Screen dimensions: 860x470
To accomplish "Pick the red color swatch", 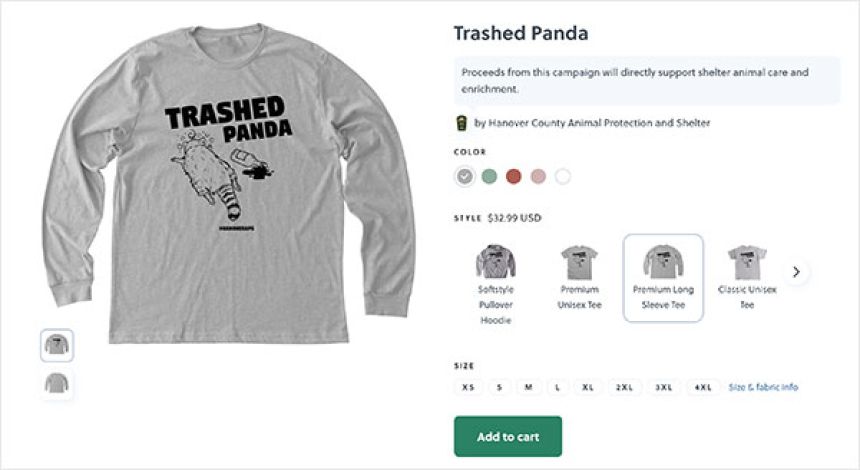I will coord(514,177).
